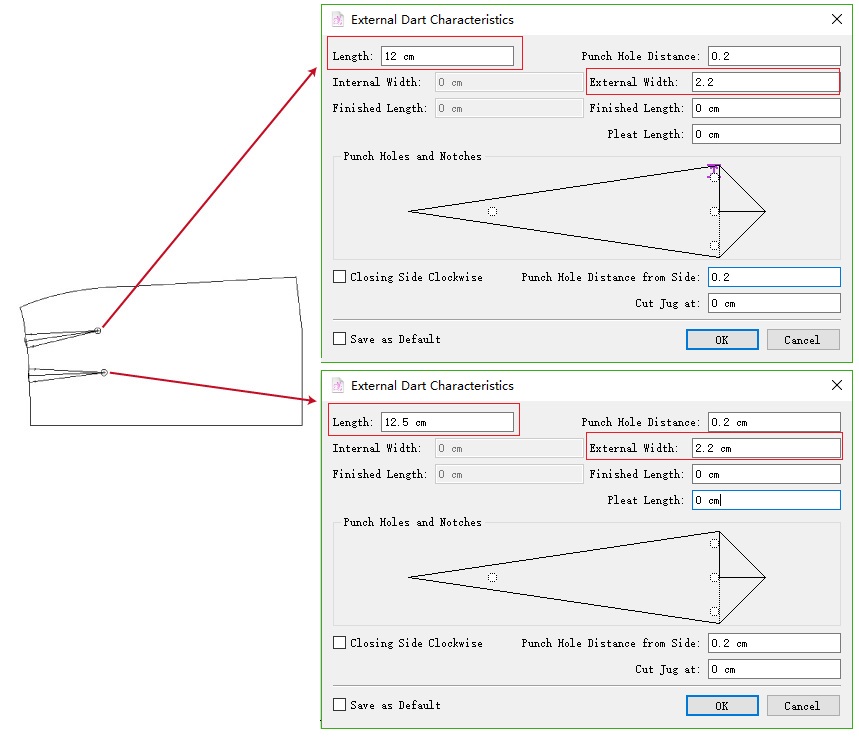Click the lower dart tip point on pattern piece

point(104,372)
